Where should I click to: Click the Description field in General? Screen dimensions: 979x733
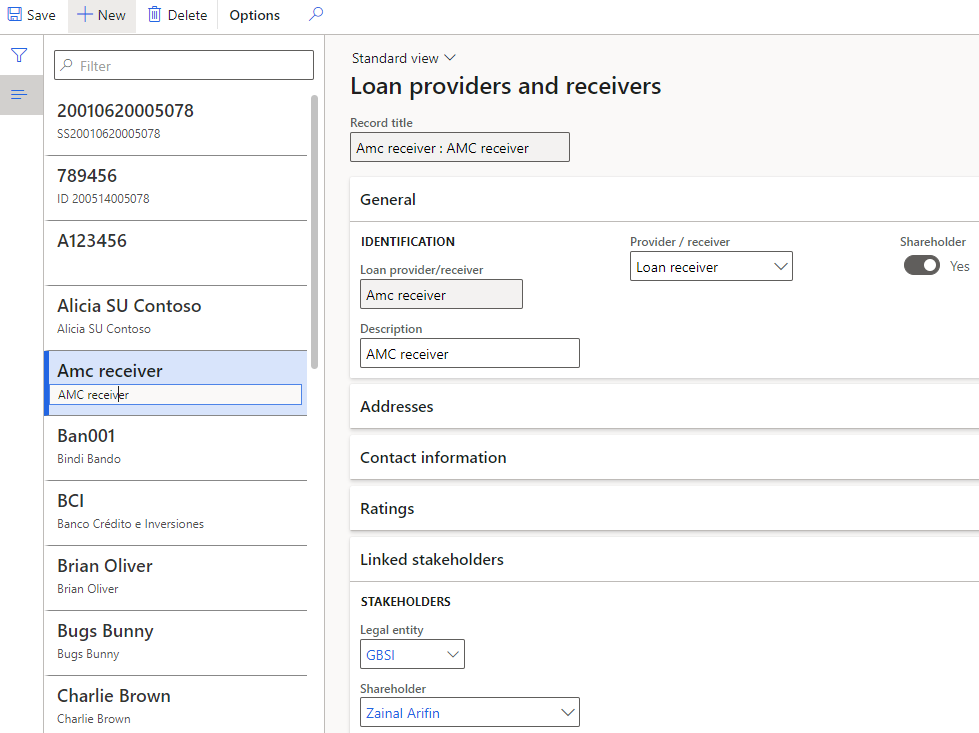click(470, 353)
